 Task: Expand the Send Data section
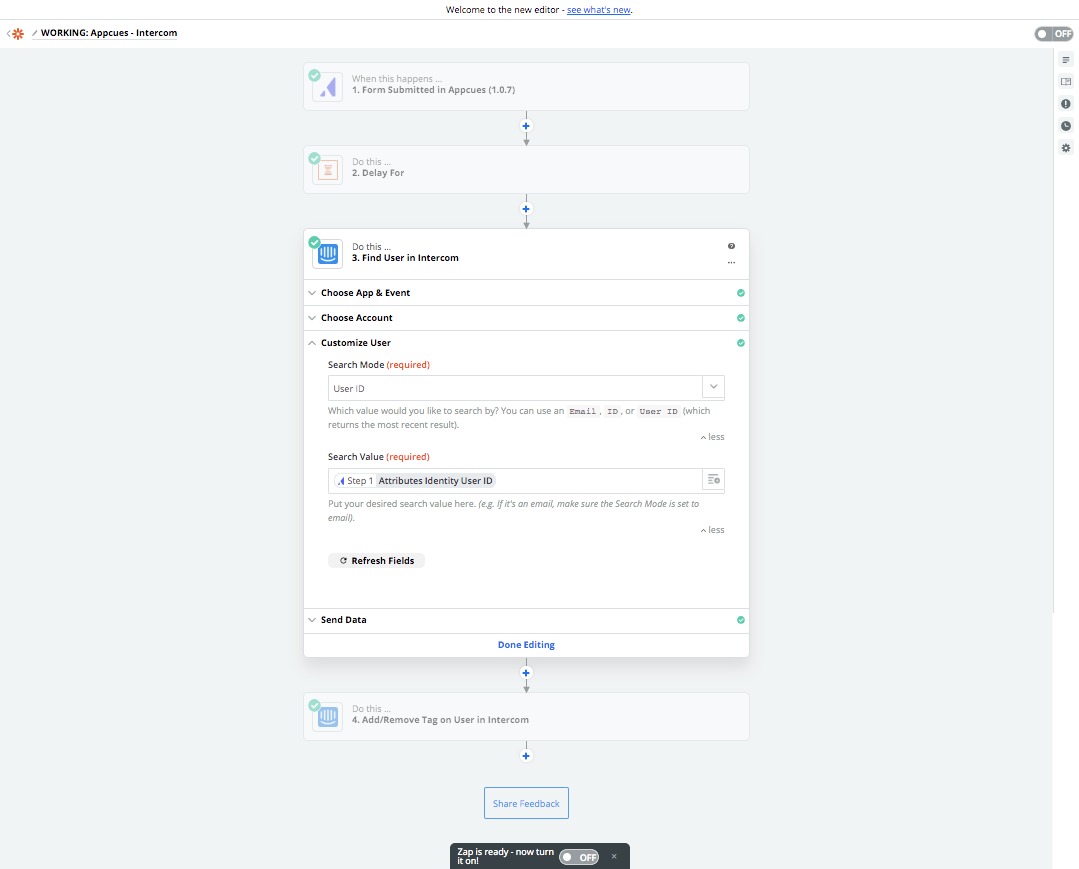(x=526, y=620)
